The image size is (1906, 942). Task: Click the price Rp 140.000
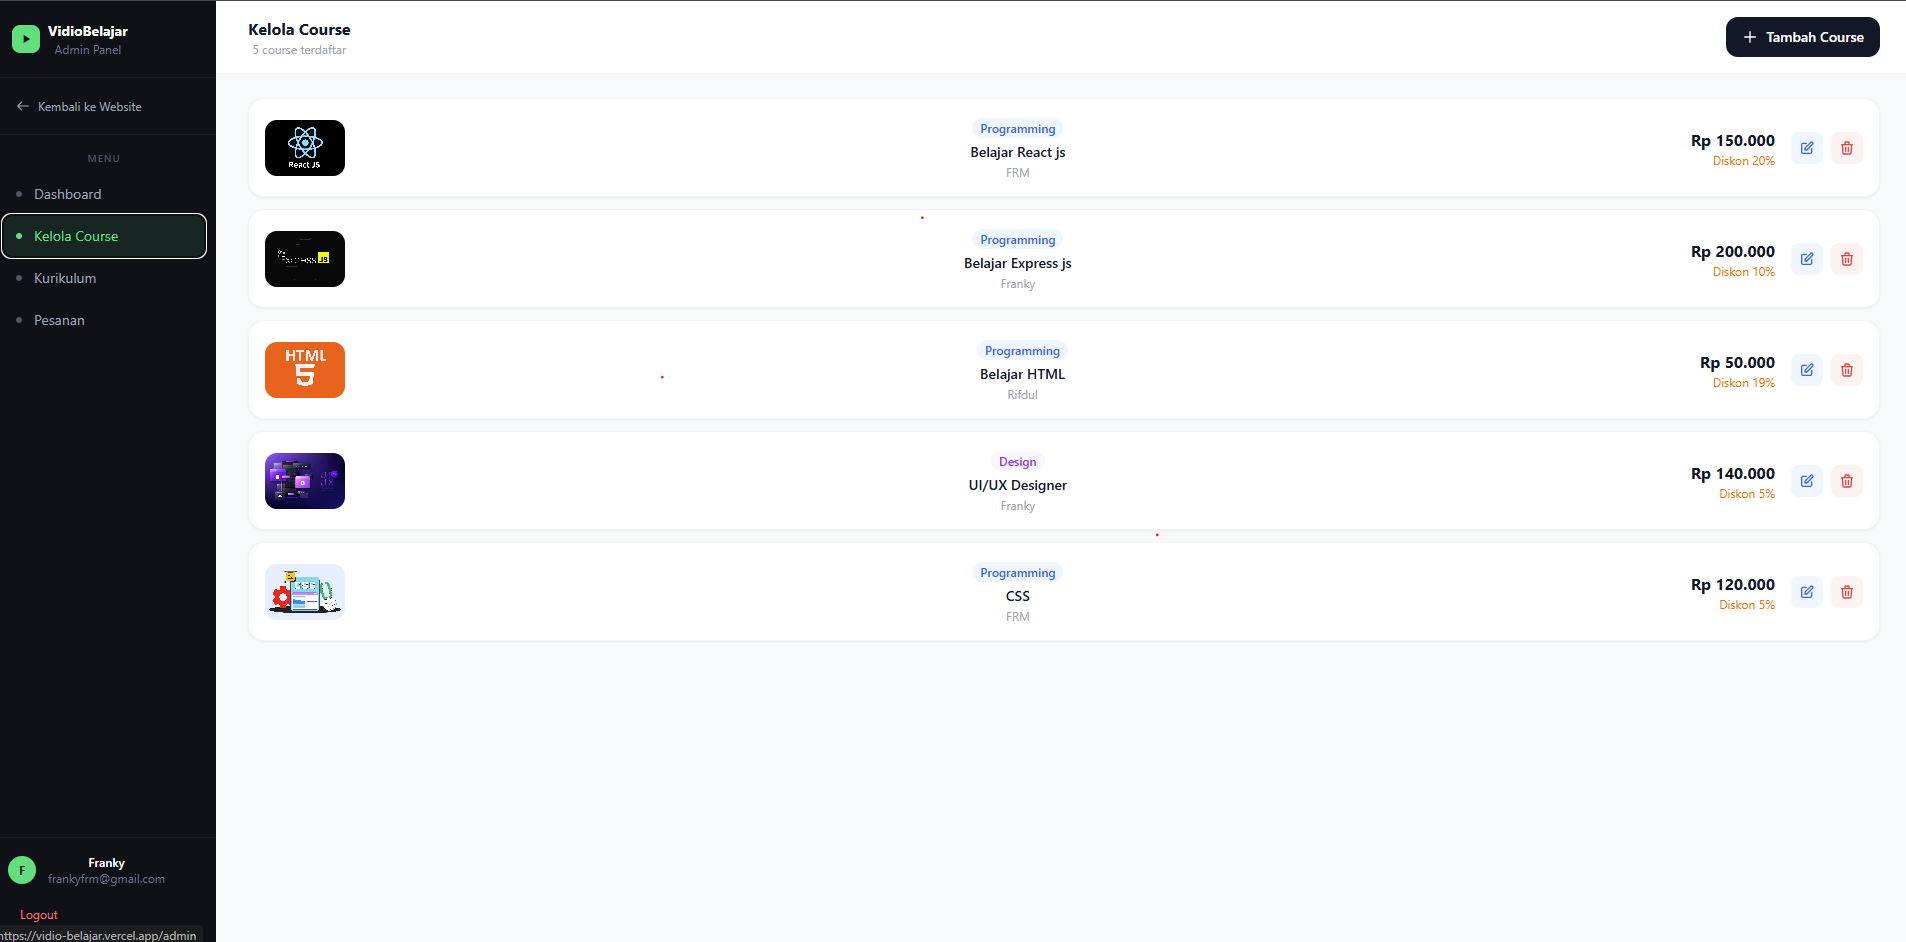point(1733,474)
